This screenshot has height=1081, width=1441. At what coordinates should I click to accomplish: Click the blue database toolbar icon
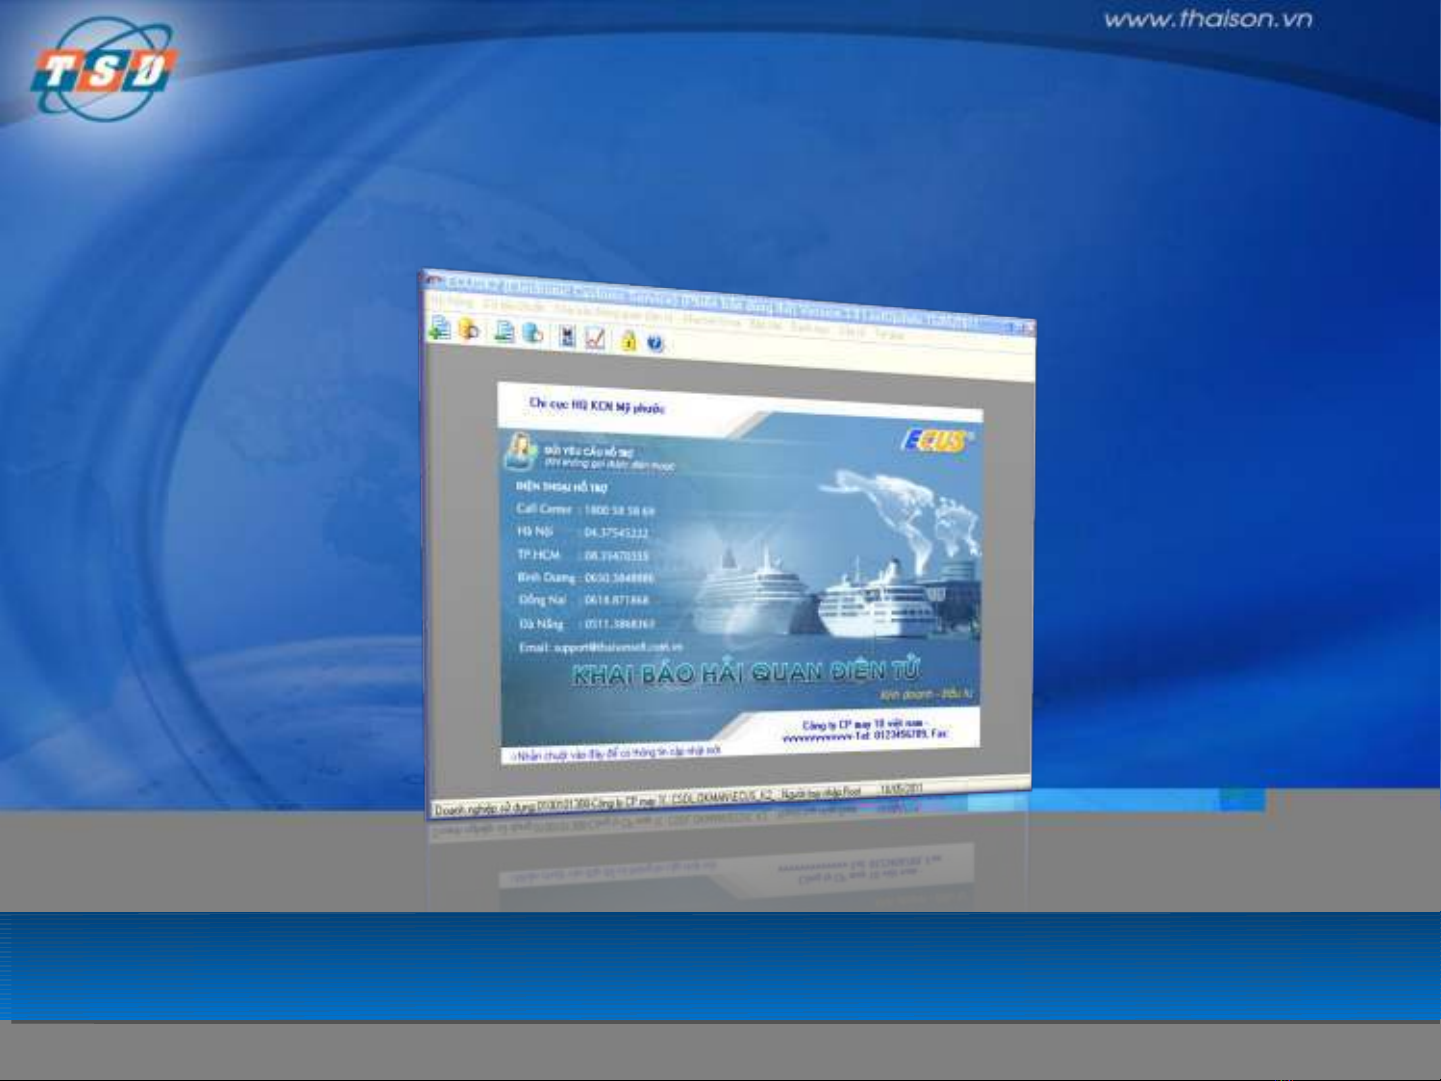(533, 334)
